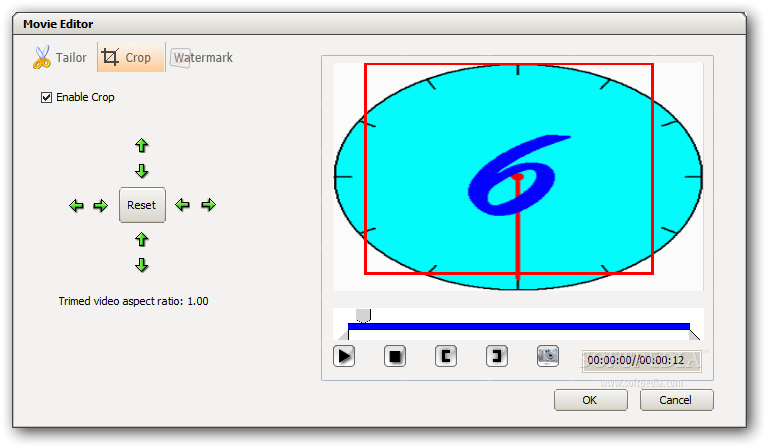Set the end mark with right bracket button
This screenshot has height=448, width=767.
(496, 356)
